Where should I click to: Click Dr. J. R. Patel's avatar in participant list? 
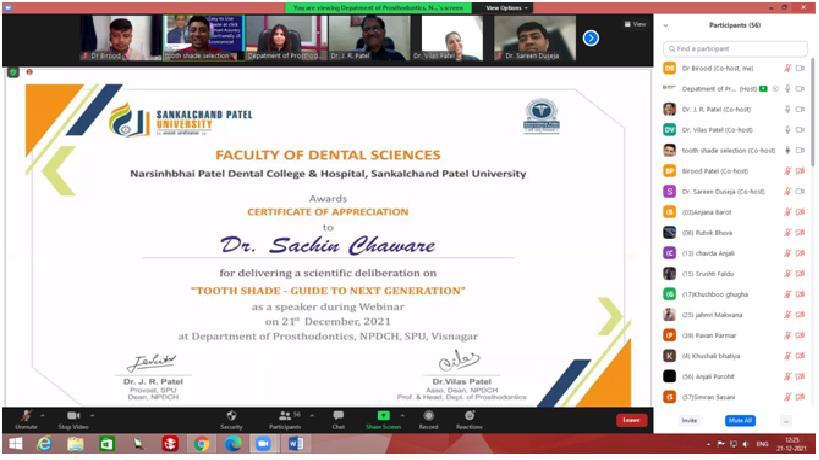coord(669,109)
